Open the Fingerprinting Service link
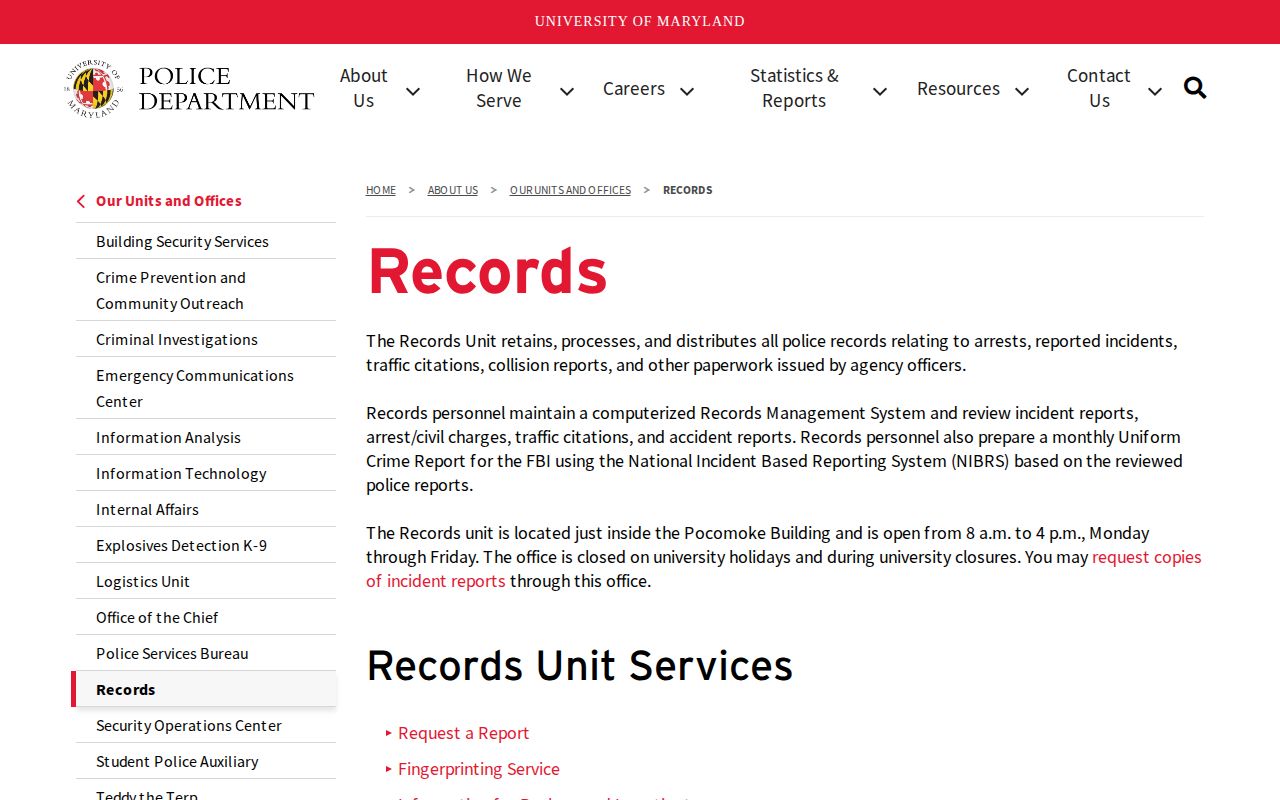 [479, 769]
